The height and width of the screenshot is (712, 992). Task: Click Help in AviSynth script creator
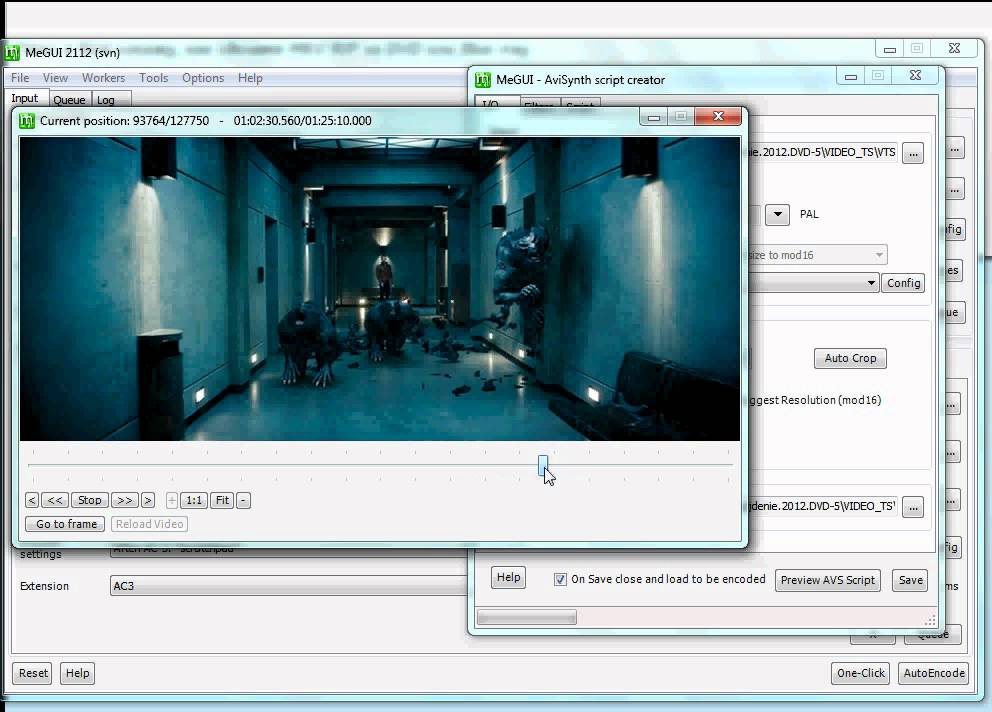coord(508,577)
